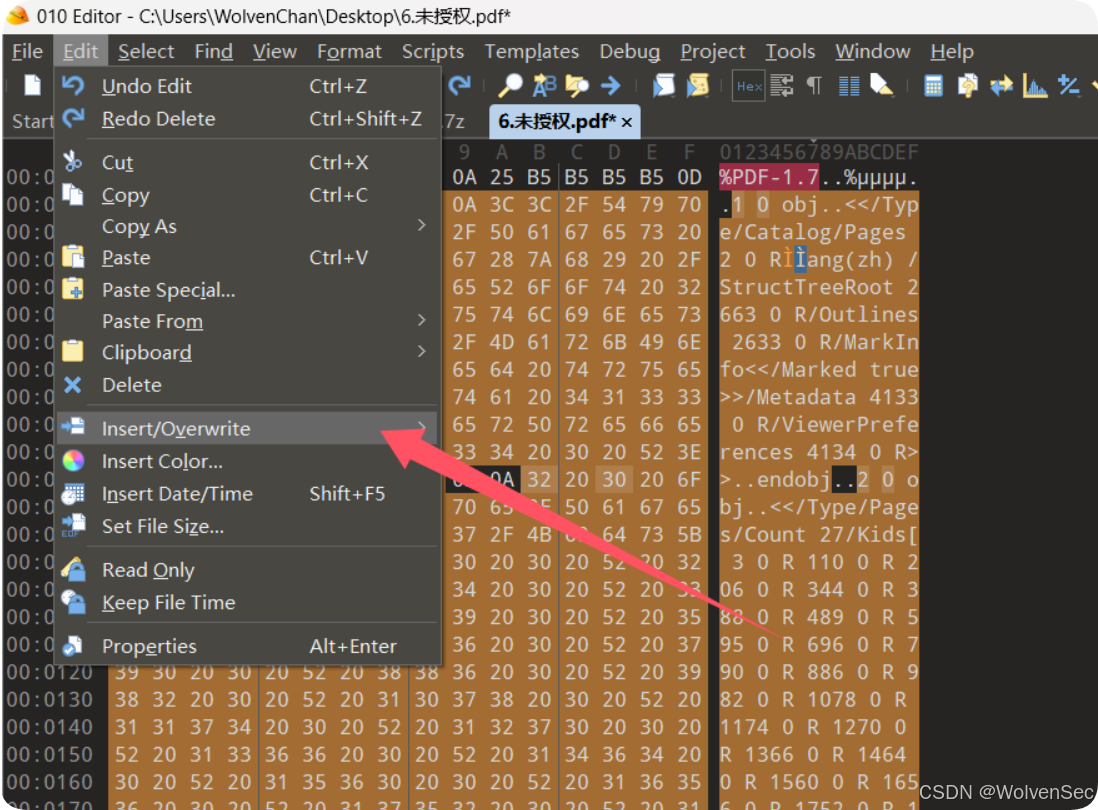
Task: Expand the Clipboard submenu
Action: pyautogui.click(x=247, y=352)
